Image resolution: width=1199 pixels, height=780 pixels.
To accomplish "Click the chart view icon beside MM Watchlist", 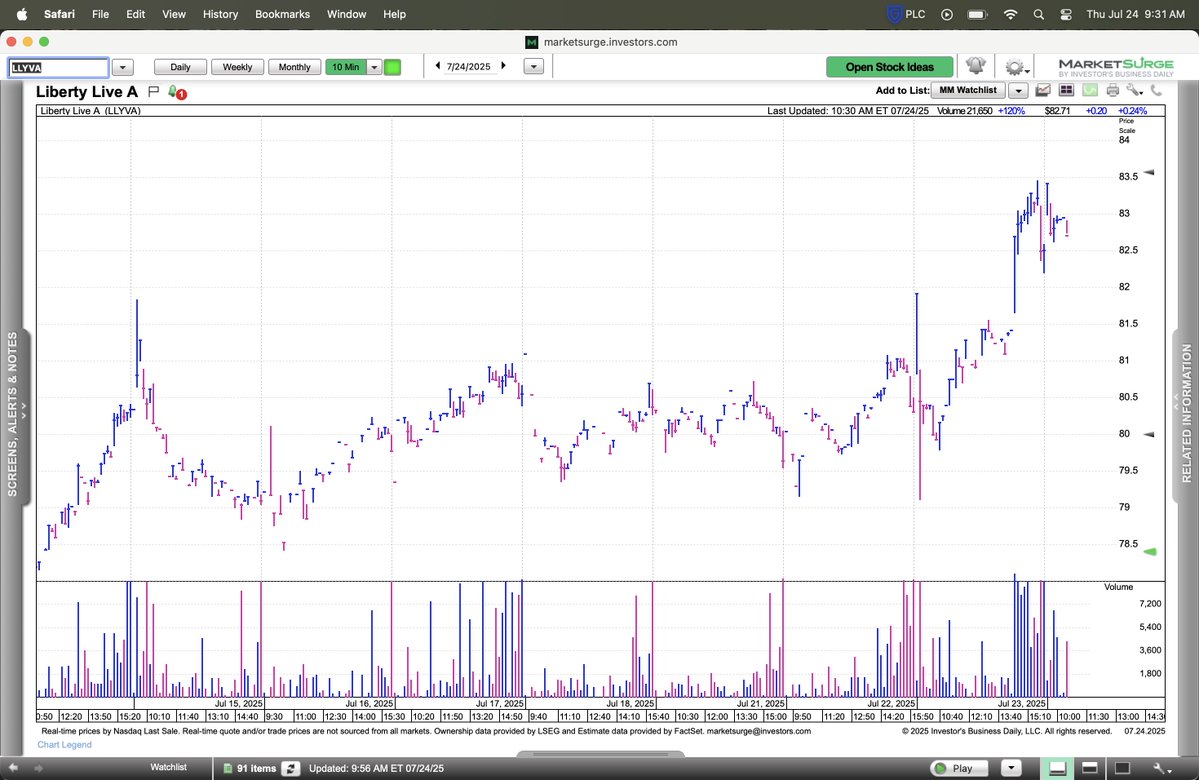I will [1043, 90].
